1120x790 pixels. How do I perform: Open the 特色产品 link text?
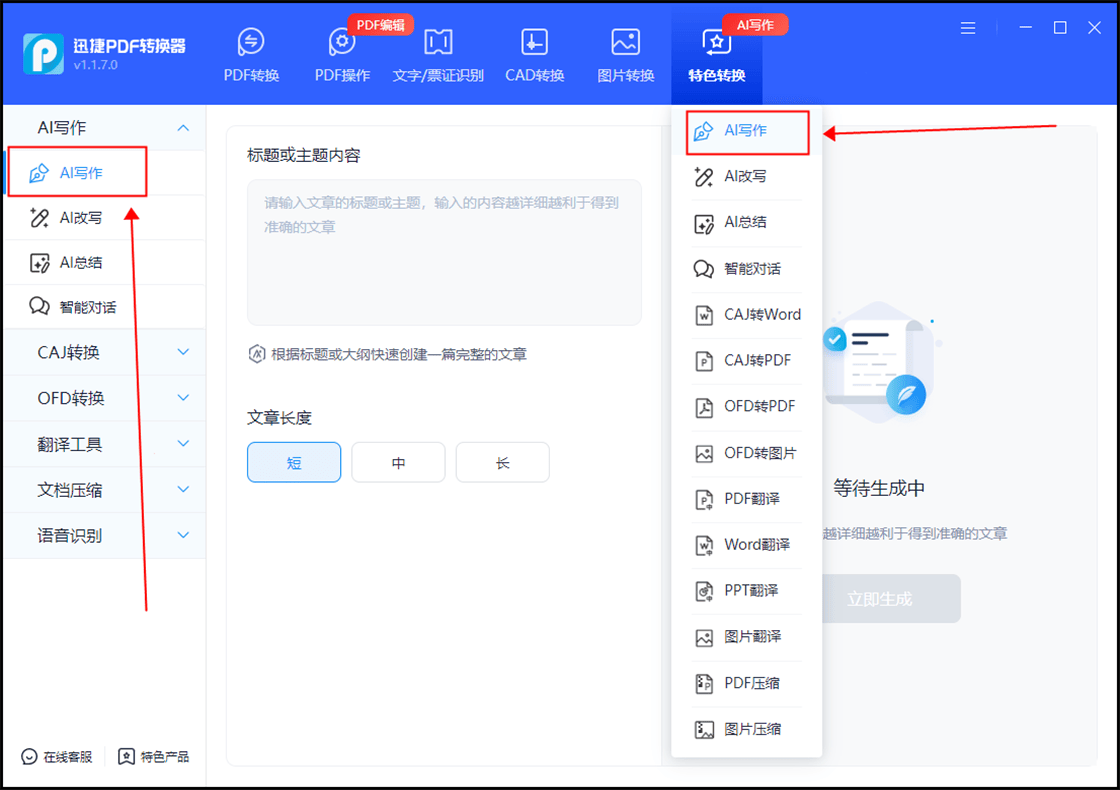pos(164,756)
